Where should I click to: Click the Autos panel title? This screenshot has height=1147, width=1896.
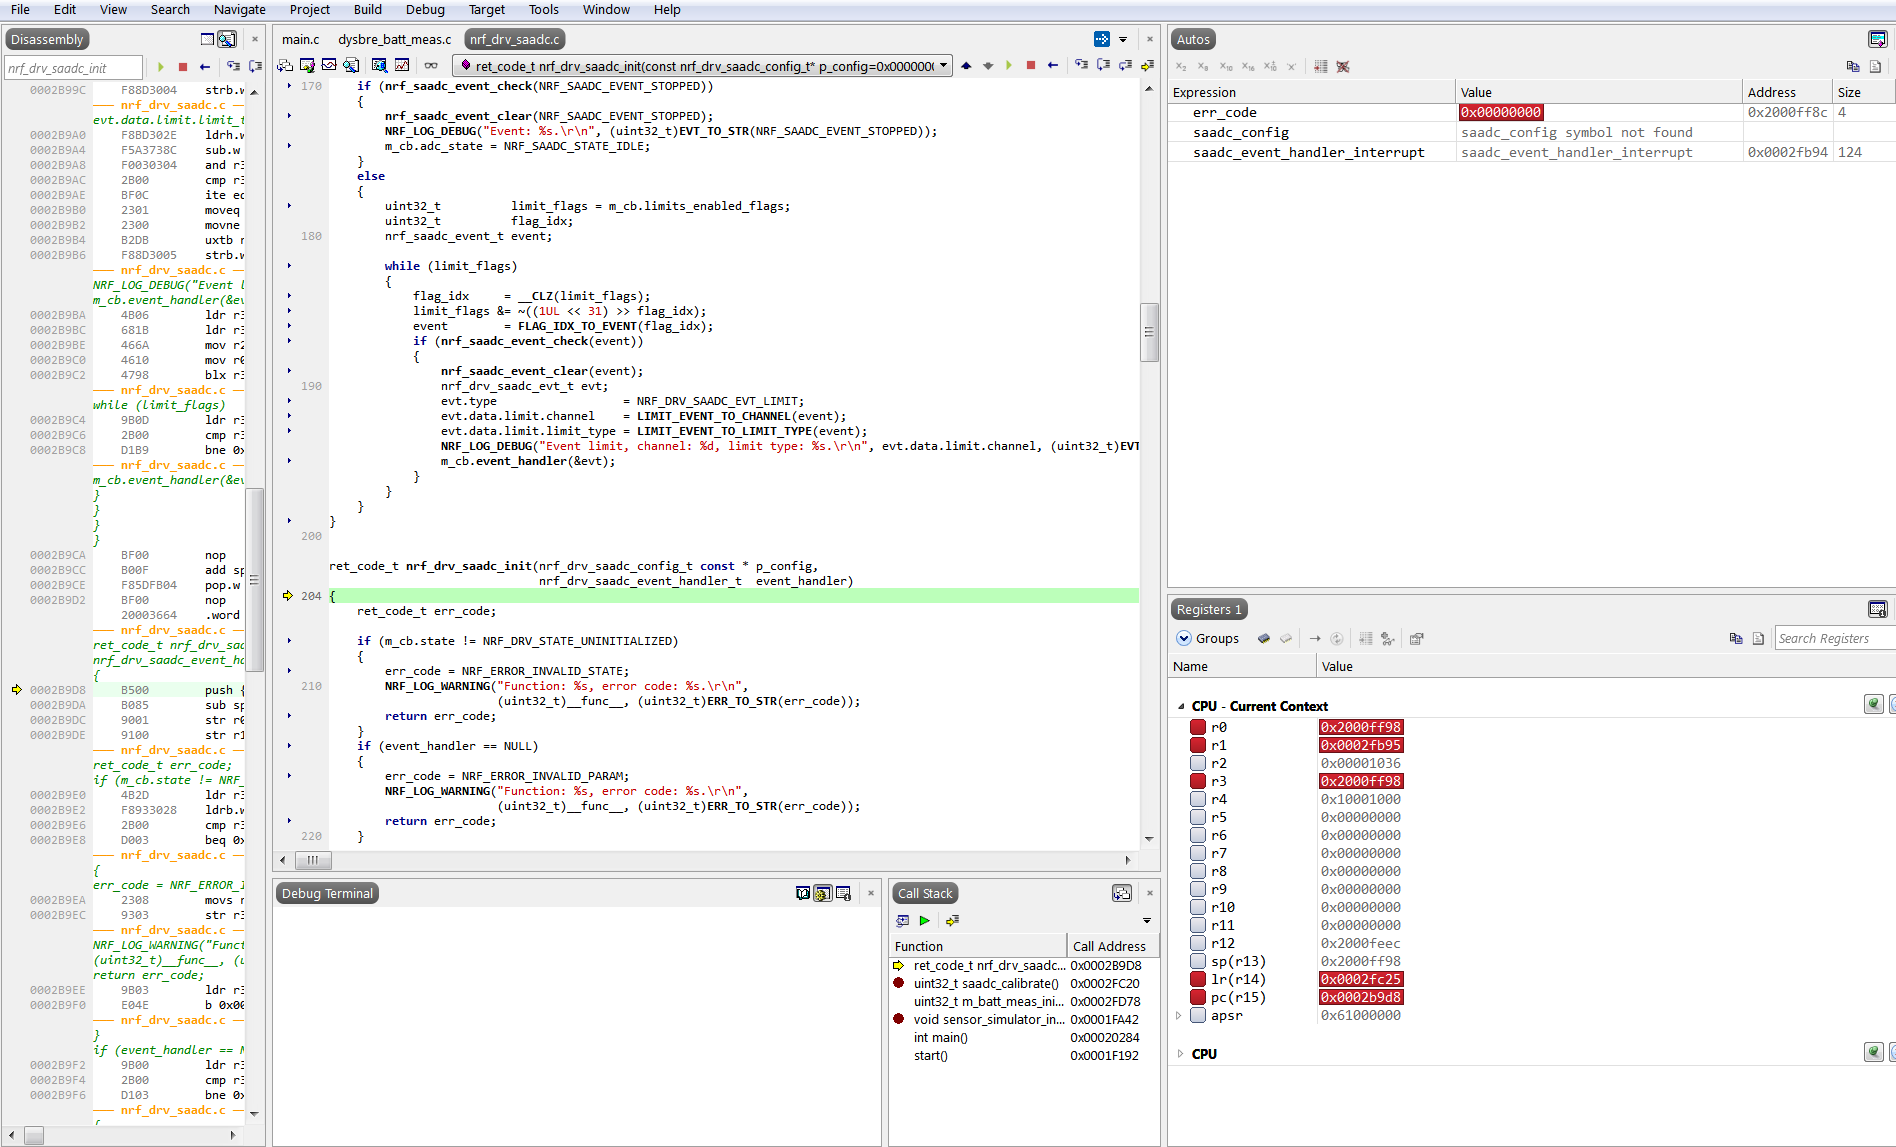[x=1193, y=39]
